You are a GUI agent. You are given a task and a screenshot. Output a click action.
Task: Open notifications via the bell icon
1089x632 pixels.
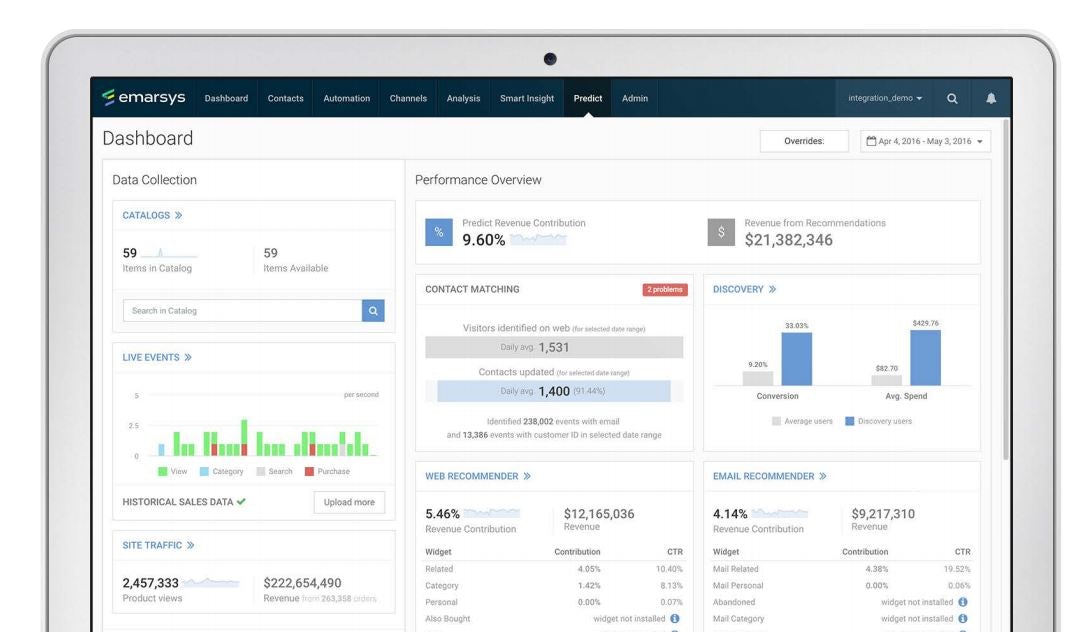(991, 98)
